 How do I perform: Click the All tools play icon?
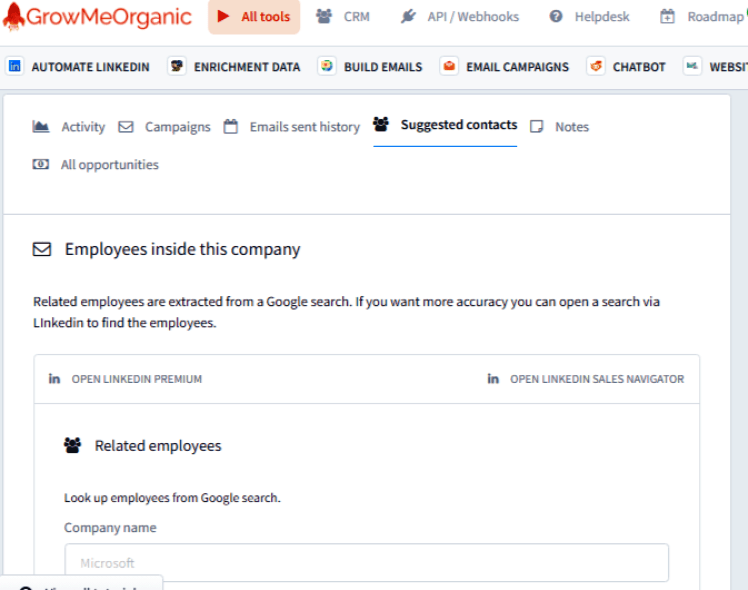[x=223, y=16]
